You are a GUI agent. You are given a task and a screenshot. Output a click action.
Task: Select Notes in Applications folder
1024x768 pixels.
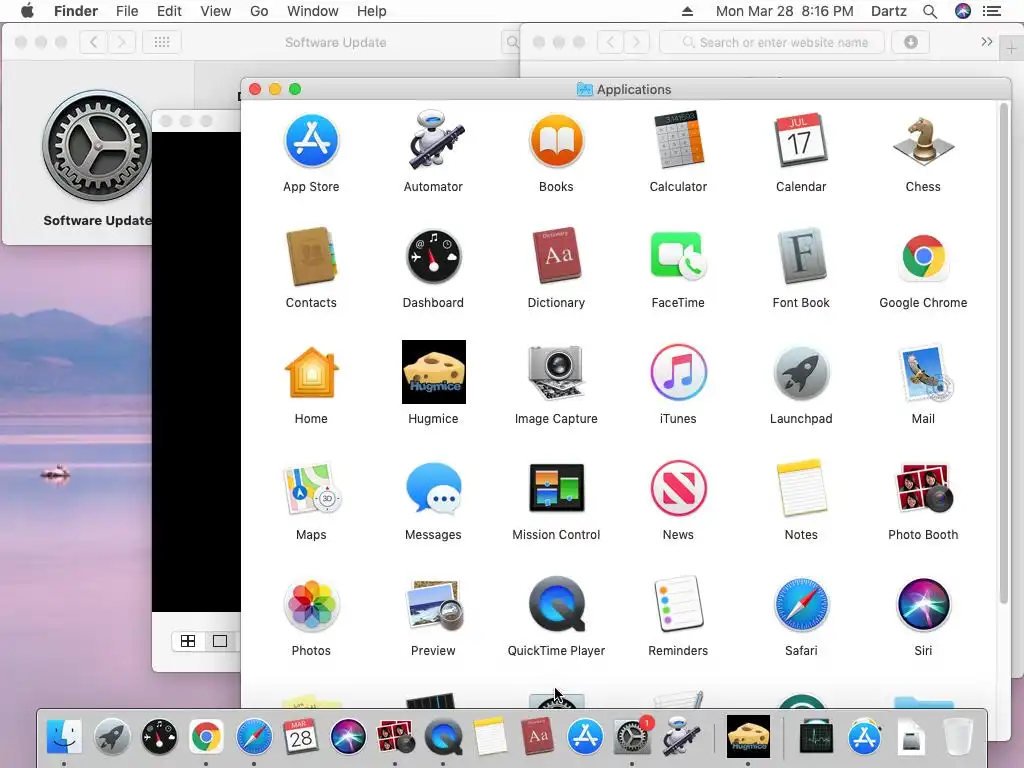pyautogui.click(x=801, y=488)
